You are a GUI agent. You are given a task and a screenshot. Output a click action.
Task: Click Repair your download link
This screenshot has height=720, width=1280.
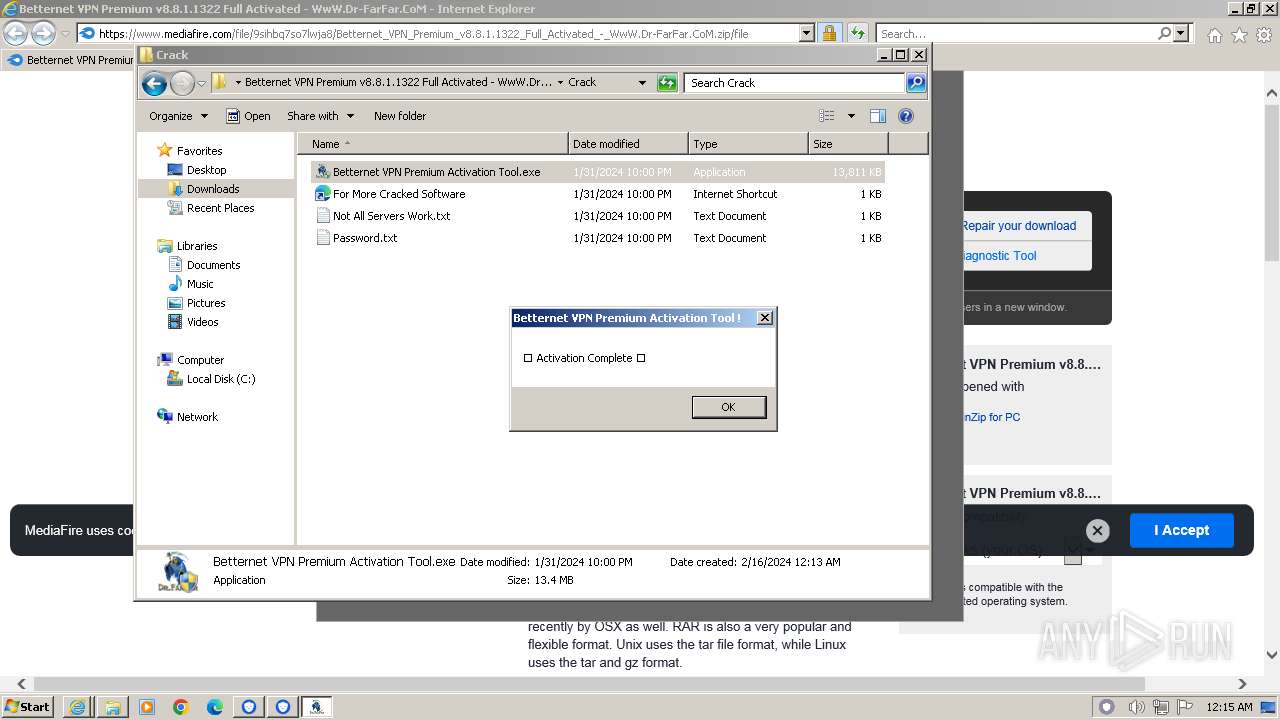[x=1019, y=226]
